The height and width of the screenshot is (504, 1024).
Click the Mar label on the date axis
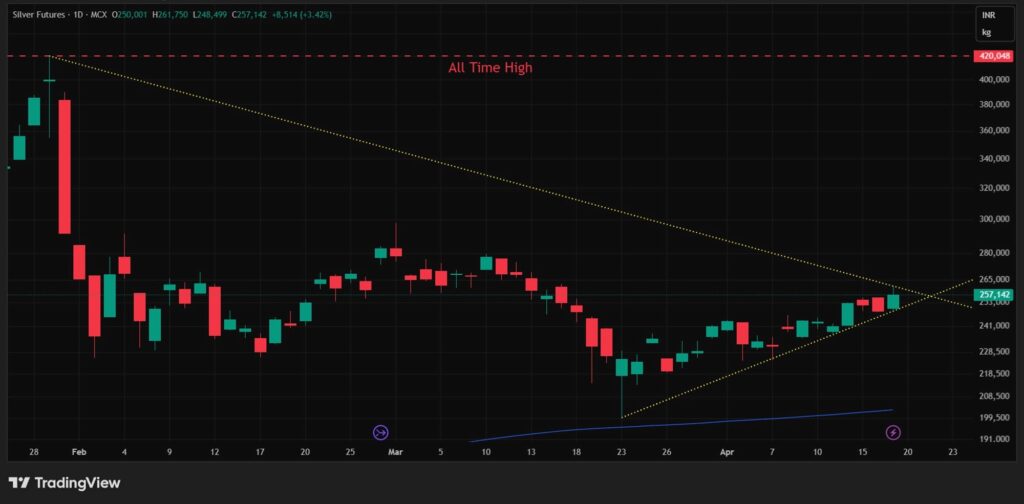tap(395, 452)
